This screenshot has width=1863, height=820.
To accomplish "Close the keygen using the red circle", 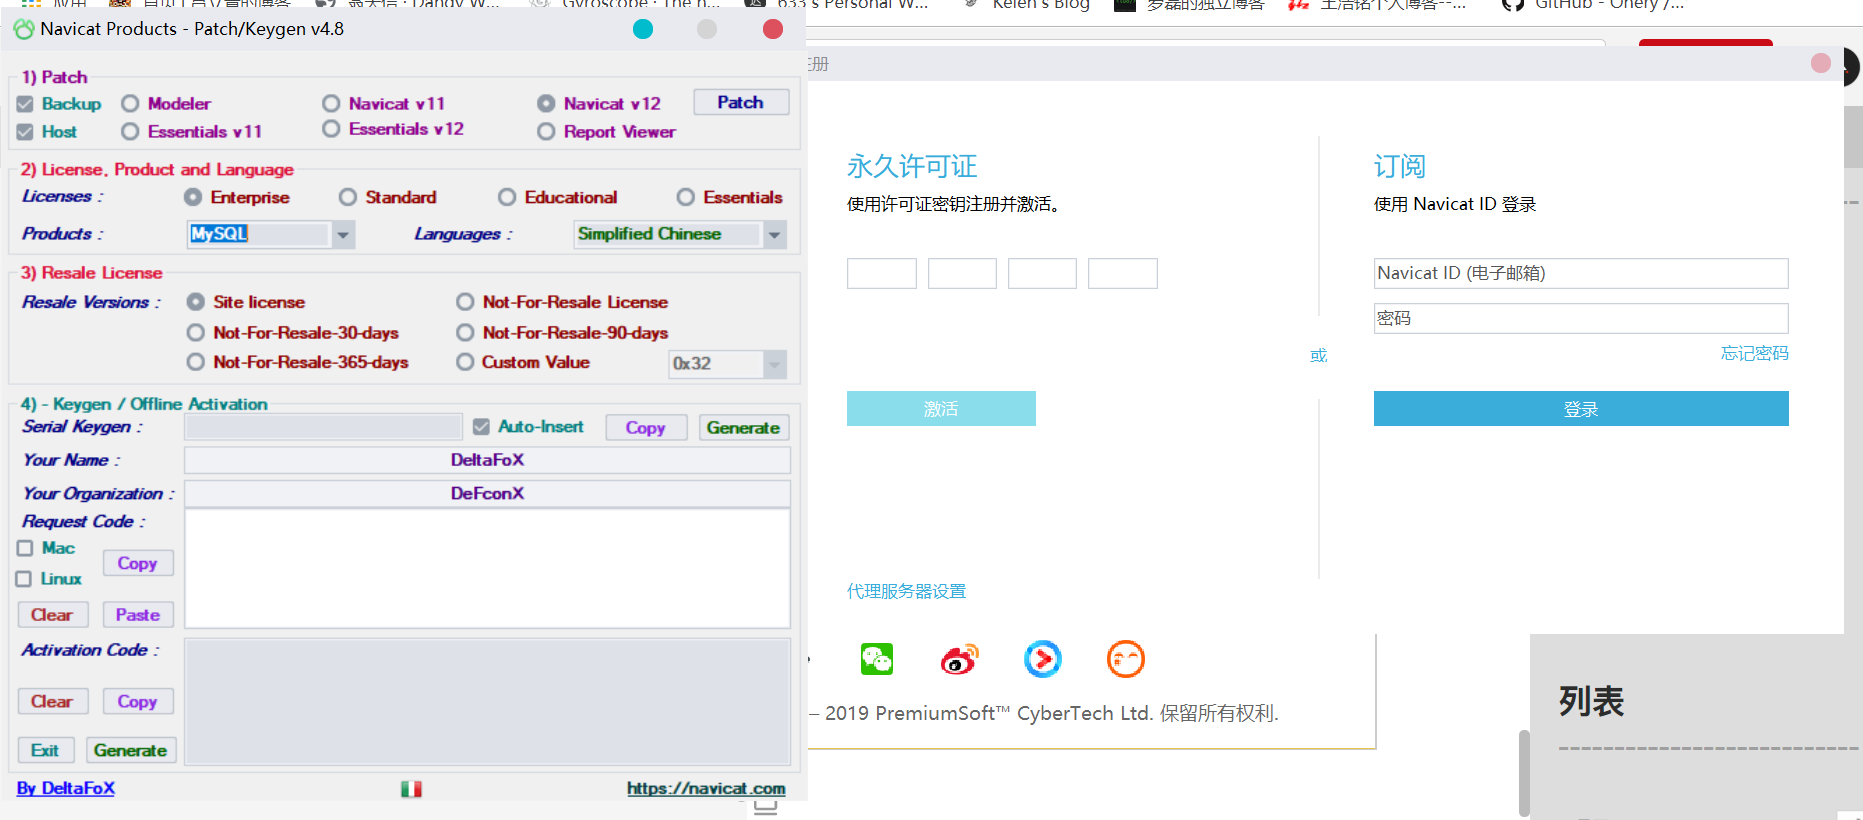I will click(x=773, y=29).
